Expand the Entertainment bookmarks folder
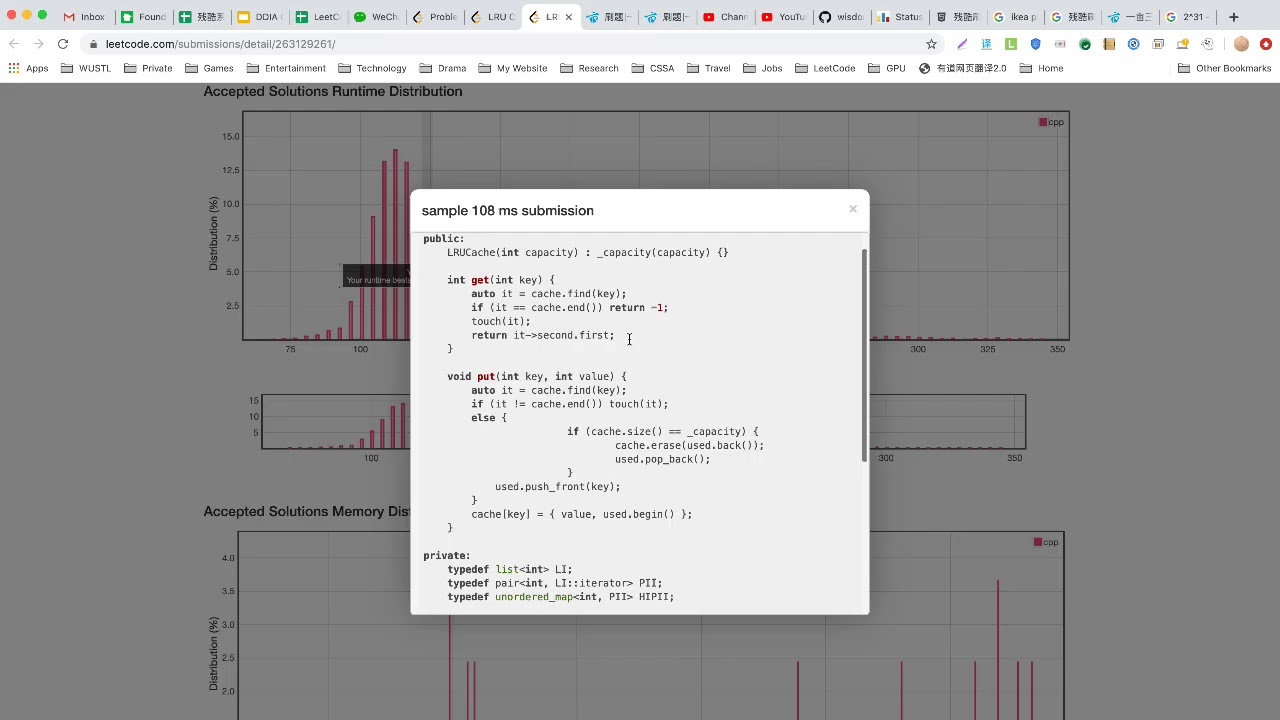The image size is (1280, 720). point(286,68)
